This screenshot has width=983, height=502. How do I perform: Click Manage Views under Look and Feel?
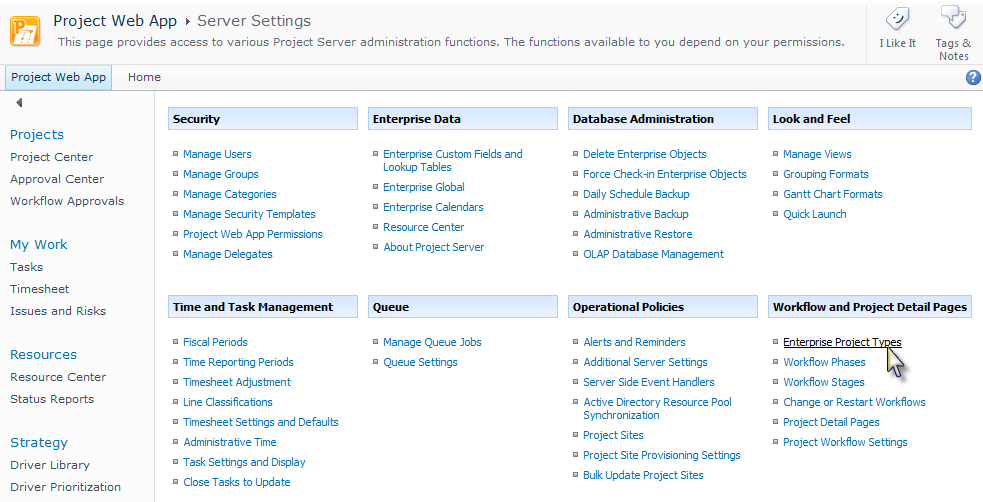tap(817, 154)
